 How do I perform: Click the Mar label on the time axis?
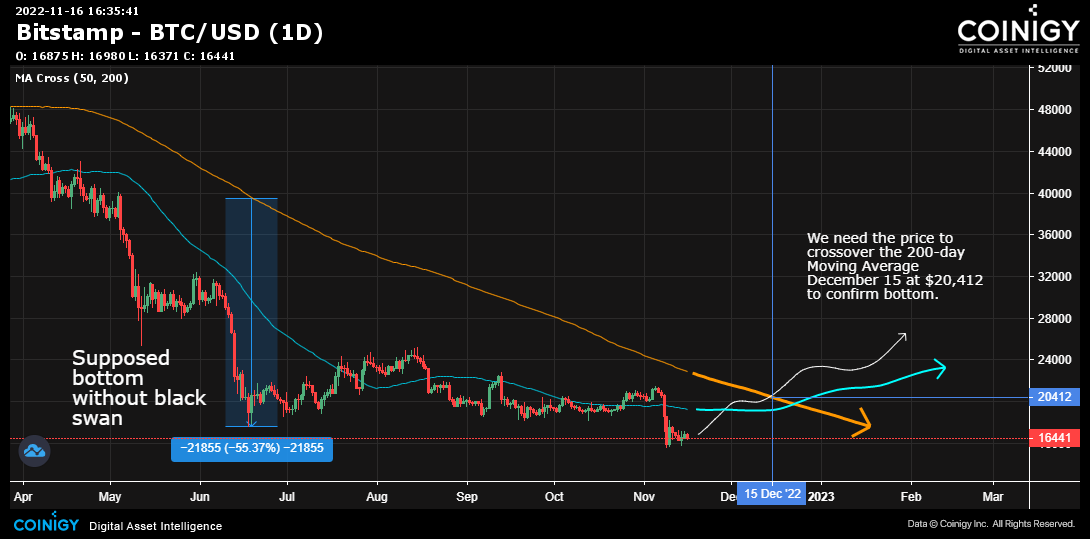(x=993, y=498)
